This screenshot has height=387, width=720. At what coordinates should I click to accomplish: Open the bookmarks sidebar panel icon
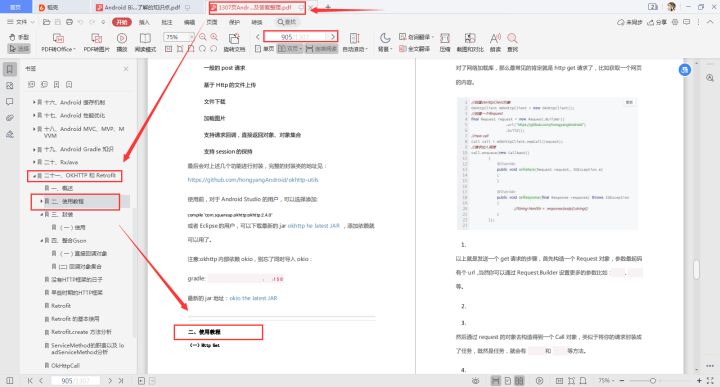[x=10, y=69]
